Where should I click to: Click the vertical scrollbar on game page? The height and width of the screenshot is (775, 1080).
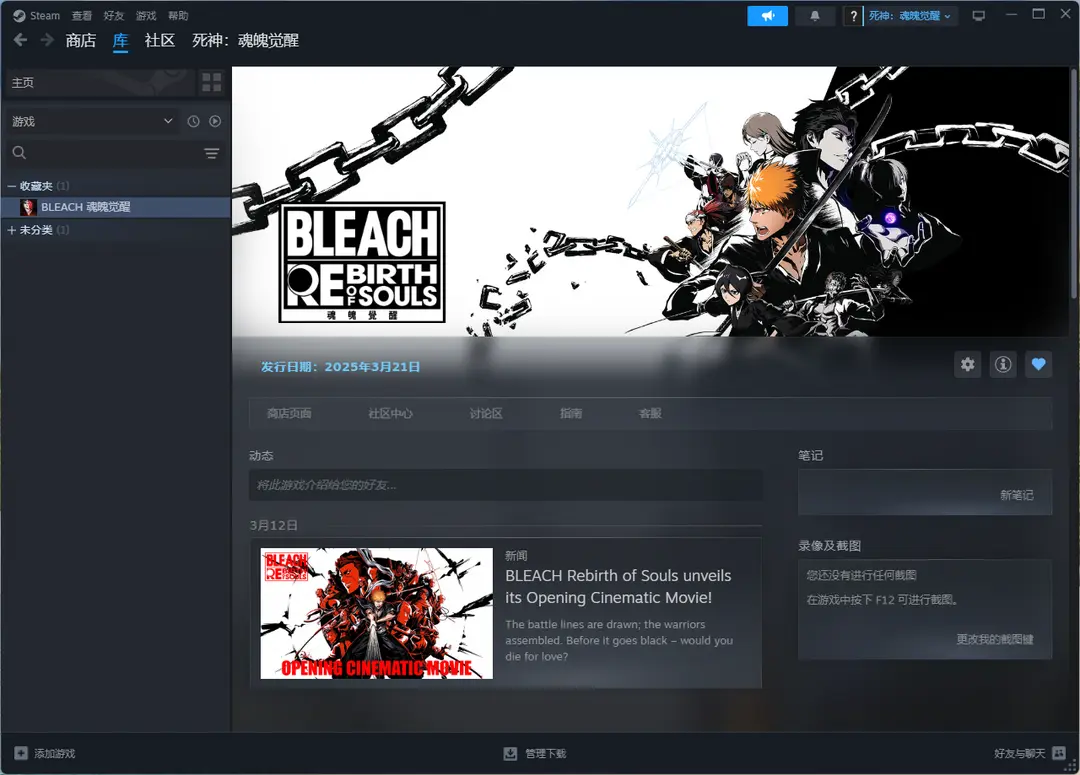click(x=1074, y=183)
